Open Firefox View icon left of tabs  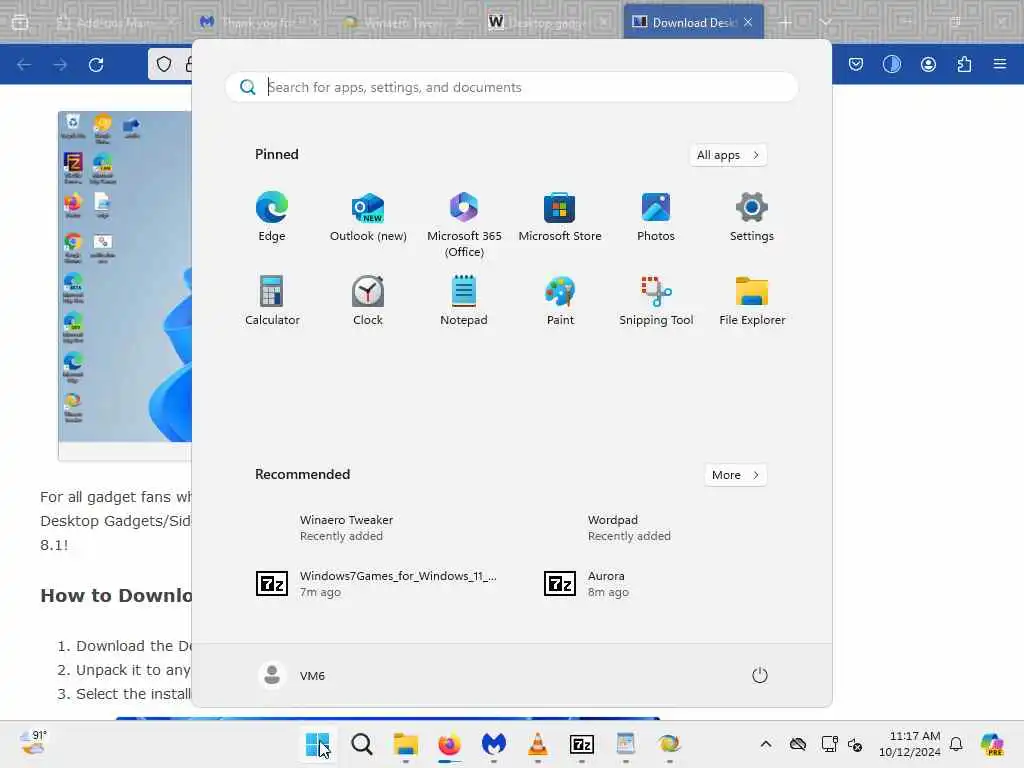[20, 22]
